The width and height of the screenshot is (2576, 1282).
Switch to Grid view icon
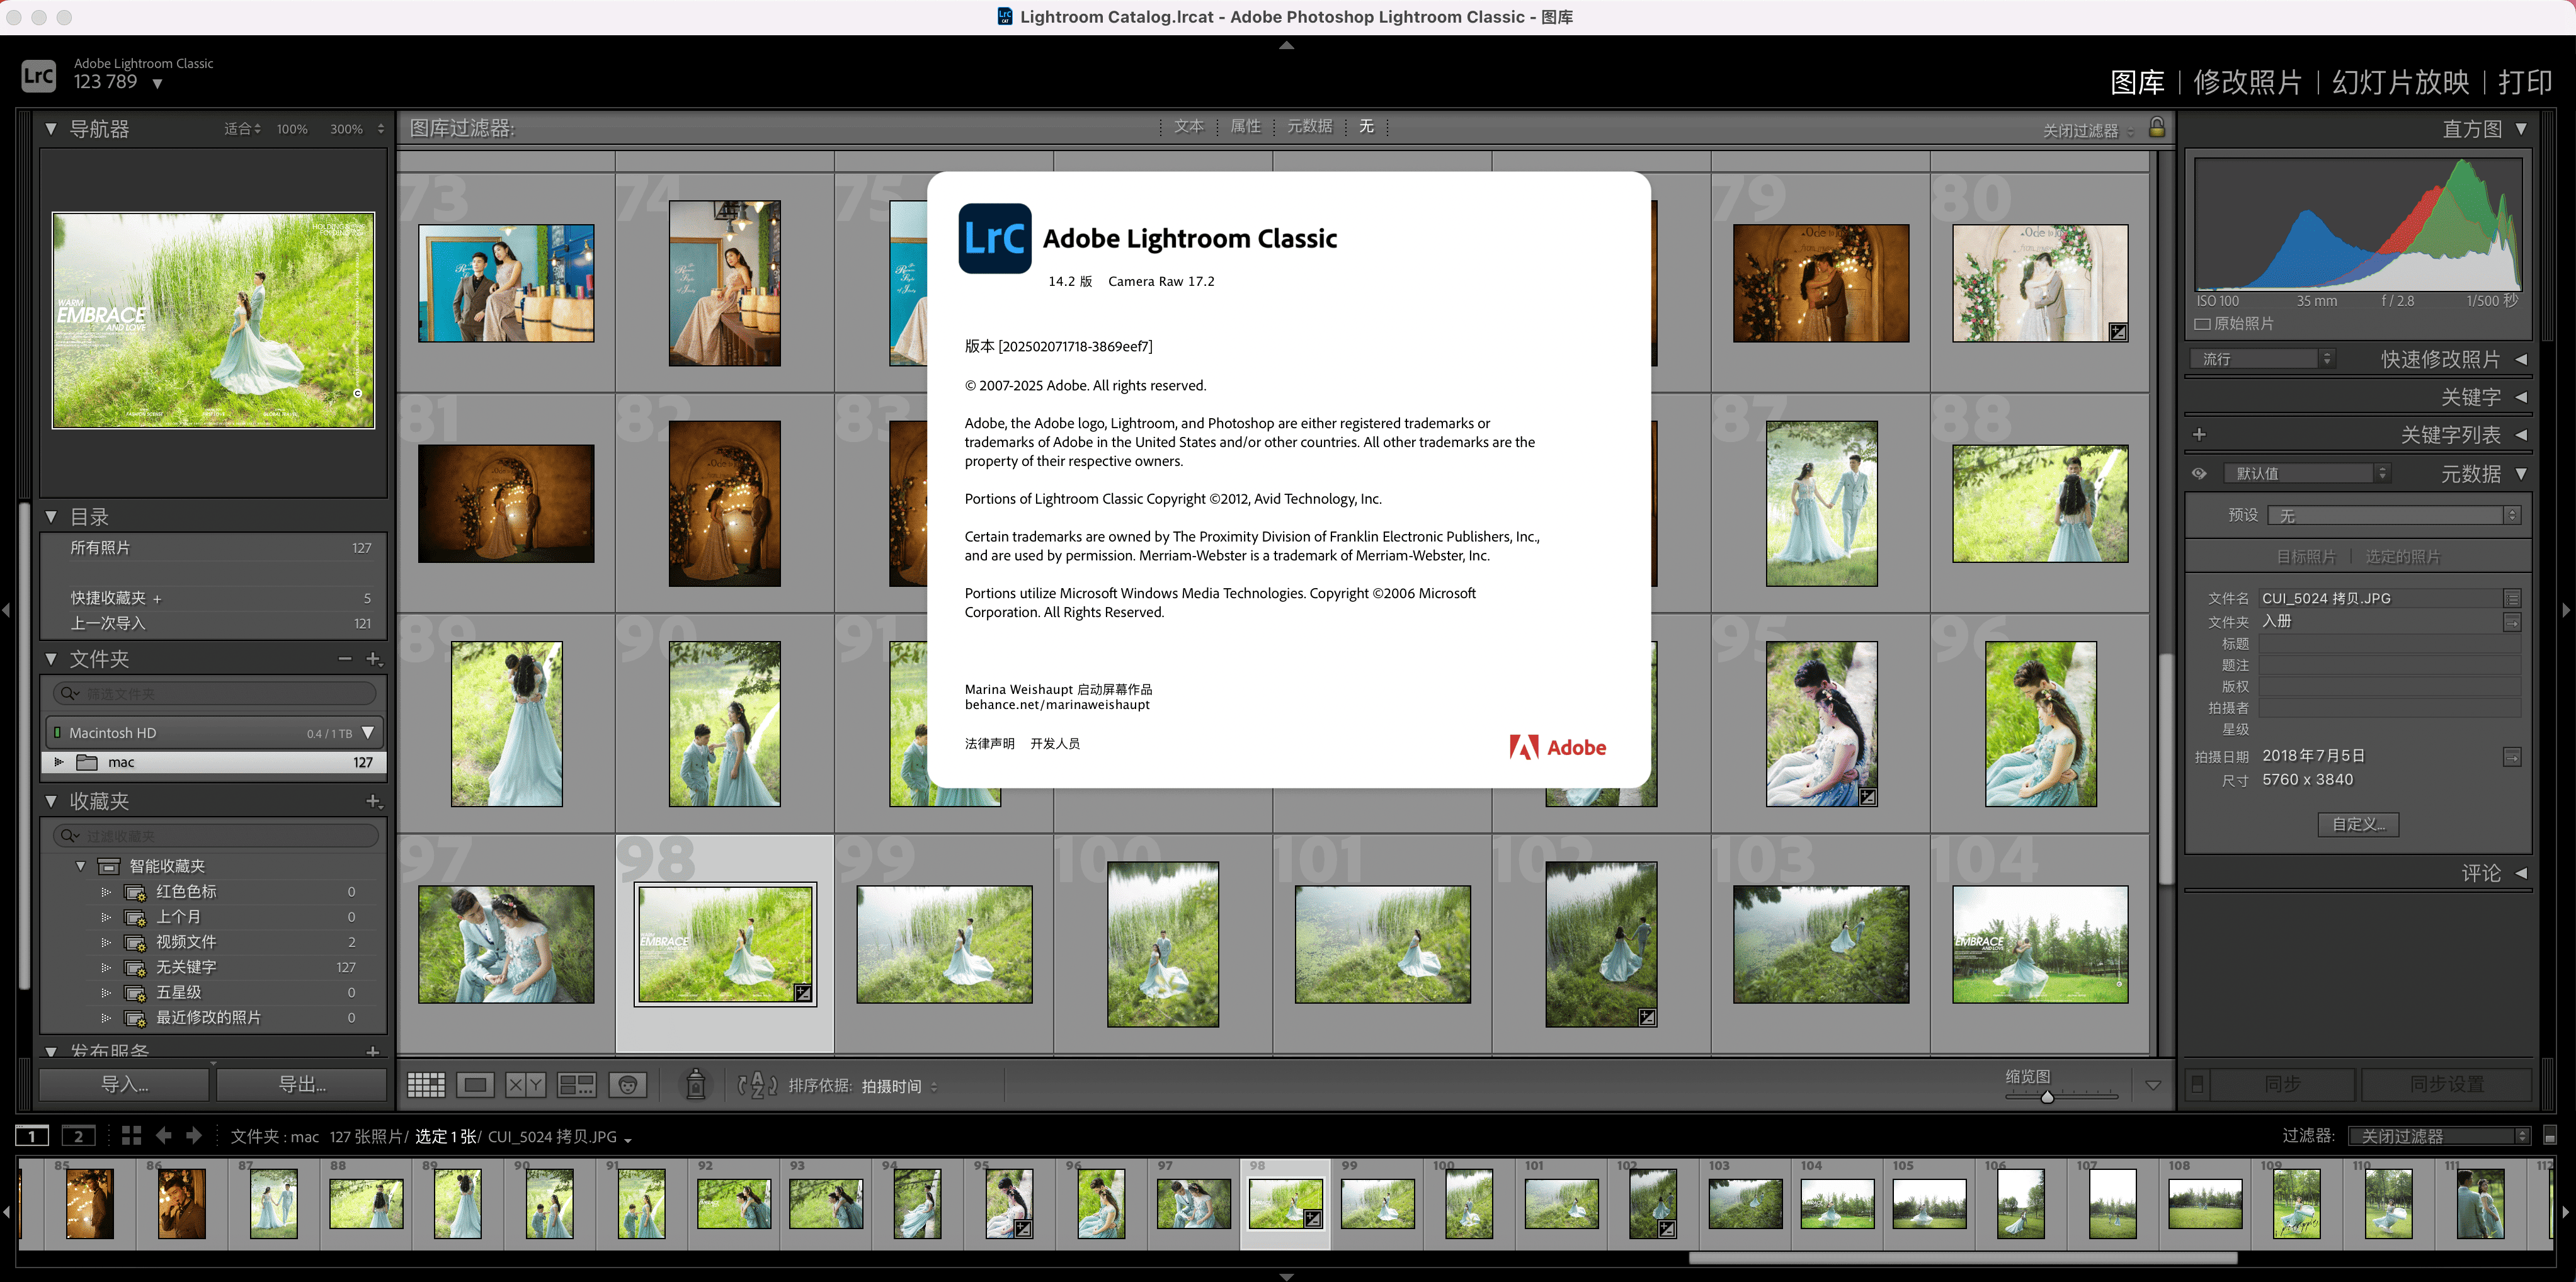tap(426, 1085)
